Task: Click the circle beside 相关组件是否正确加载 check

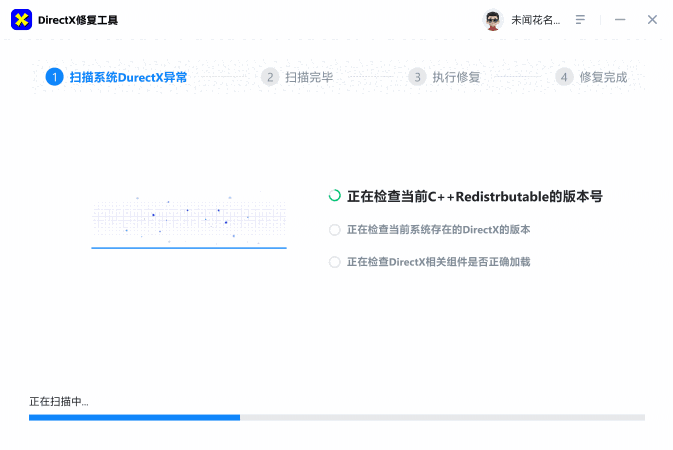Action: tap(335, 262)
